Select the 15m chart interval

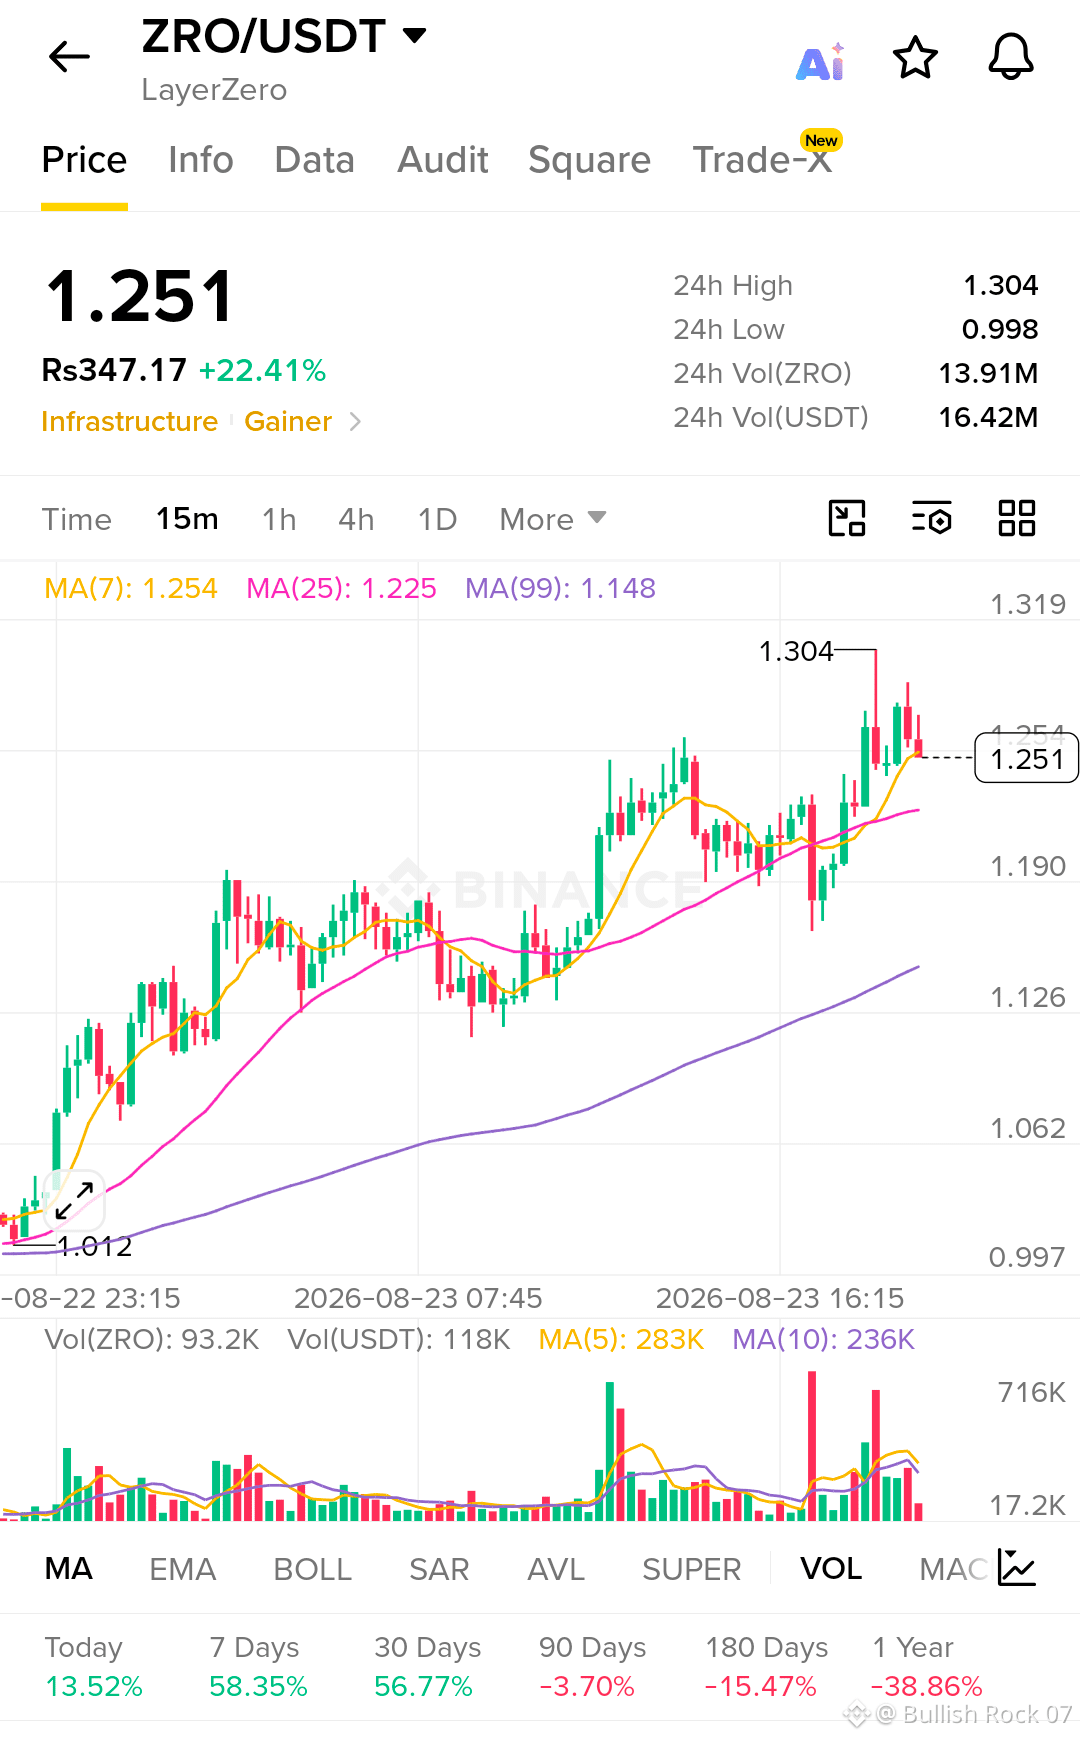187,519
